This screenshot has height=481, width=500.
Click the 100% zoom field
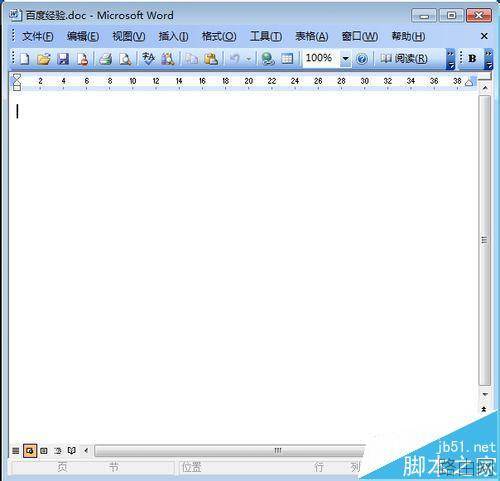point(321,58)
